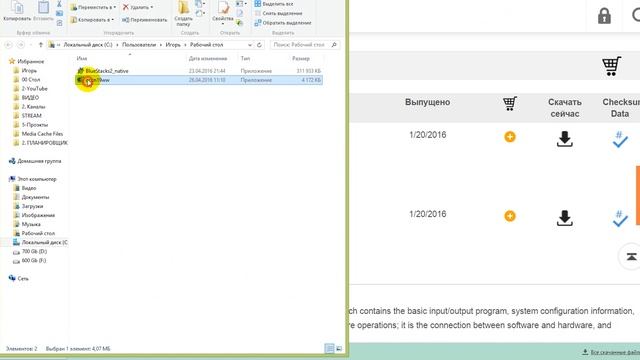Open the address bar history dropdown arrow
The height and width of the screenshot is (360, 640).
[x=250, y=45]
